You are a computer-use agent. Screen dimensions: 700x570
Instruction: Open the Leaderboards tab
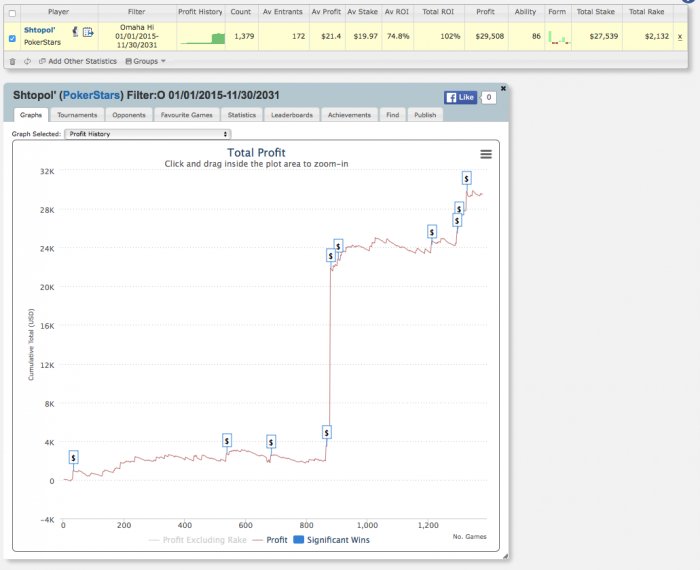tap(291, 115)
